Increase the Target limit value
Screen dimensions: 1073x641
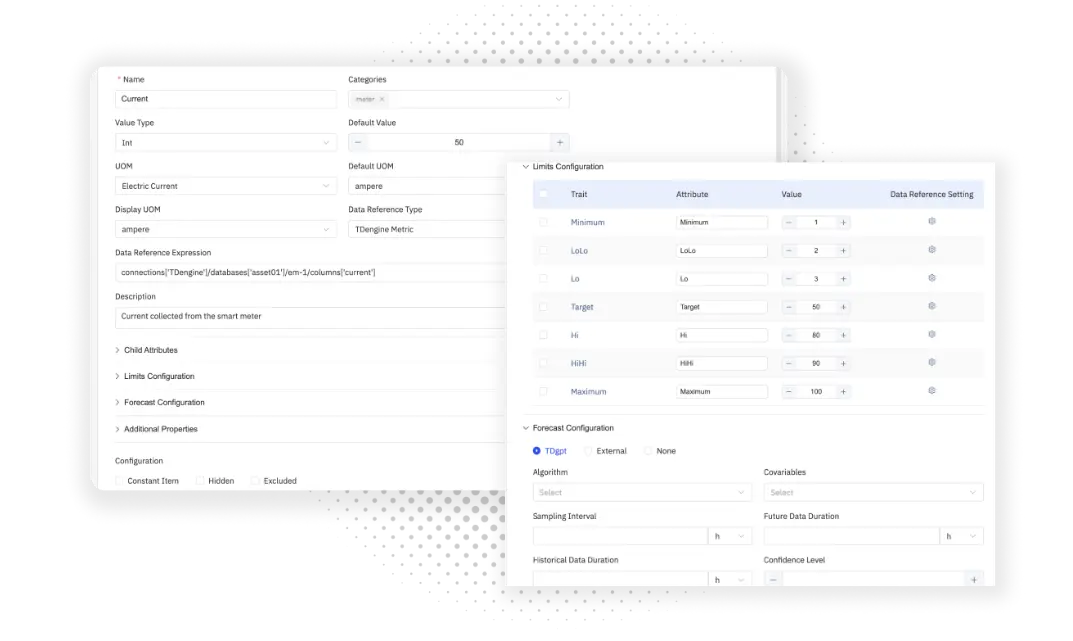843,307
